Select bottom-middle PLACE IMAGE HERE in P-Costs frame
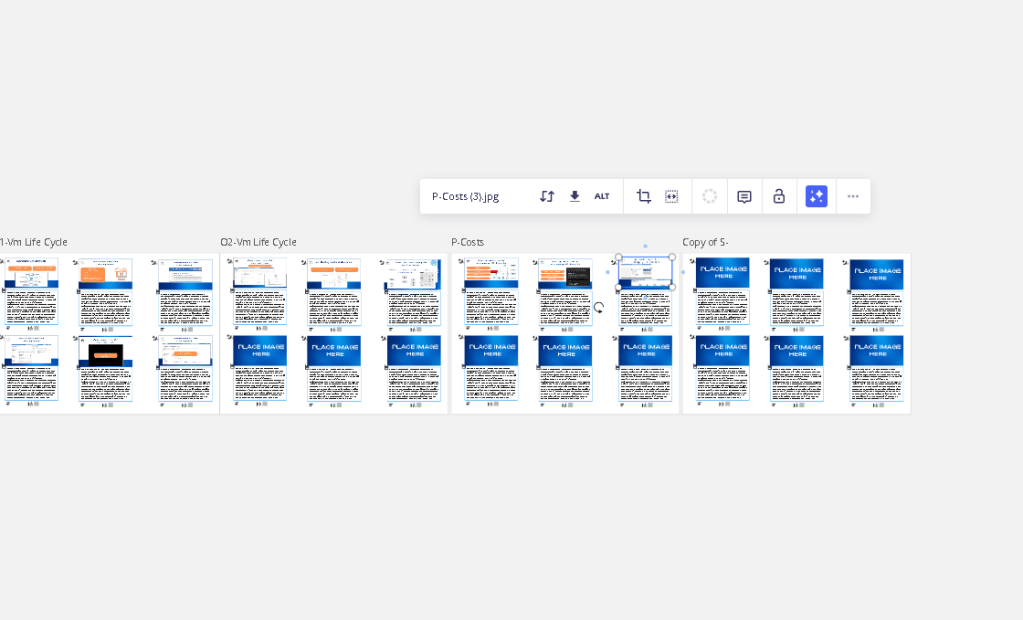 coord(566,351)
